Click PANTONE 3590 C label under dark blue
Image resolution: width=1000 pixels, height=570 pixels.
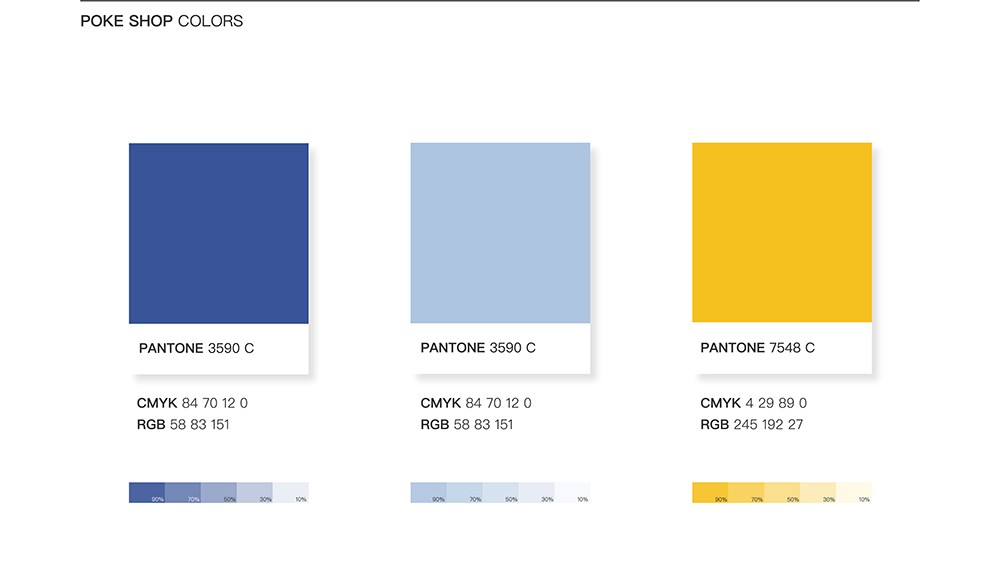pyautogui.click(x=196, y=349)
